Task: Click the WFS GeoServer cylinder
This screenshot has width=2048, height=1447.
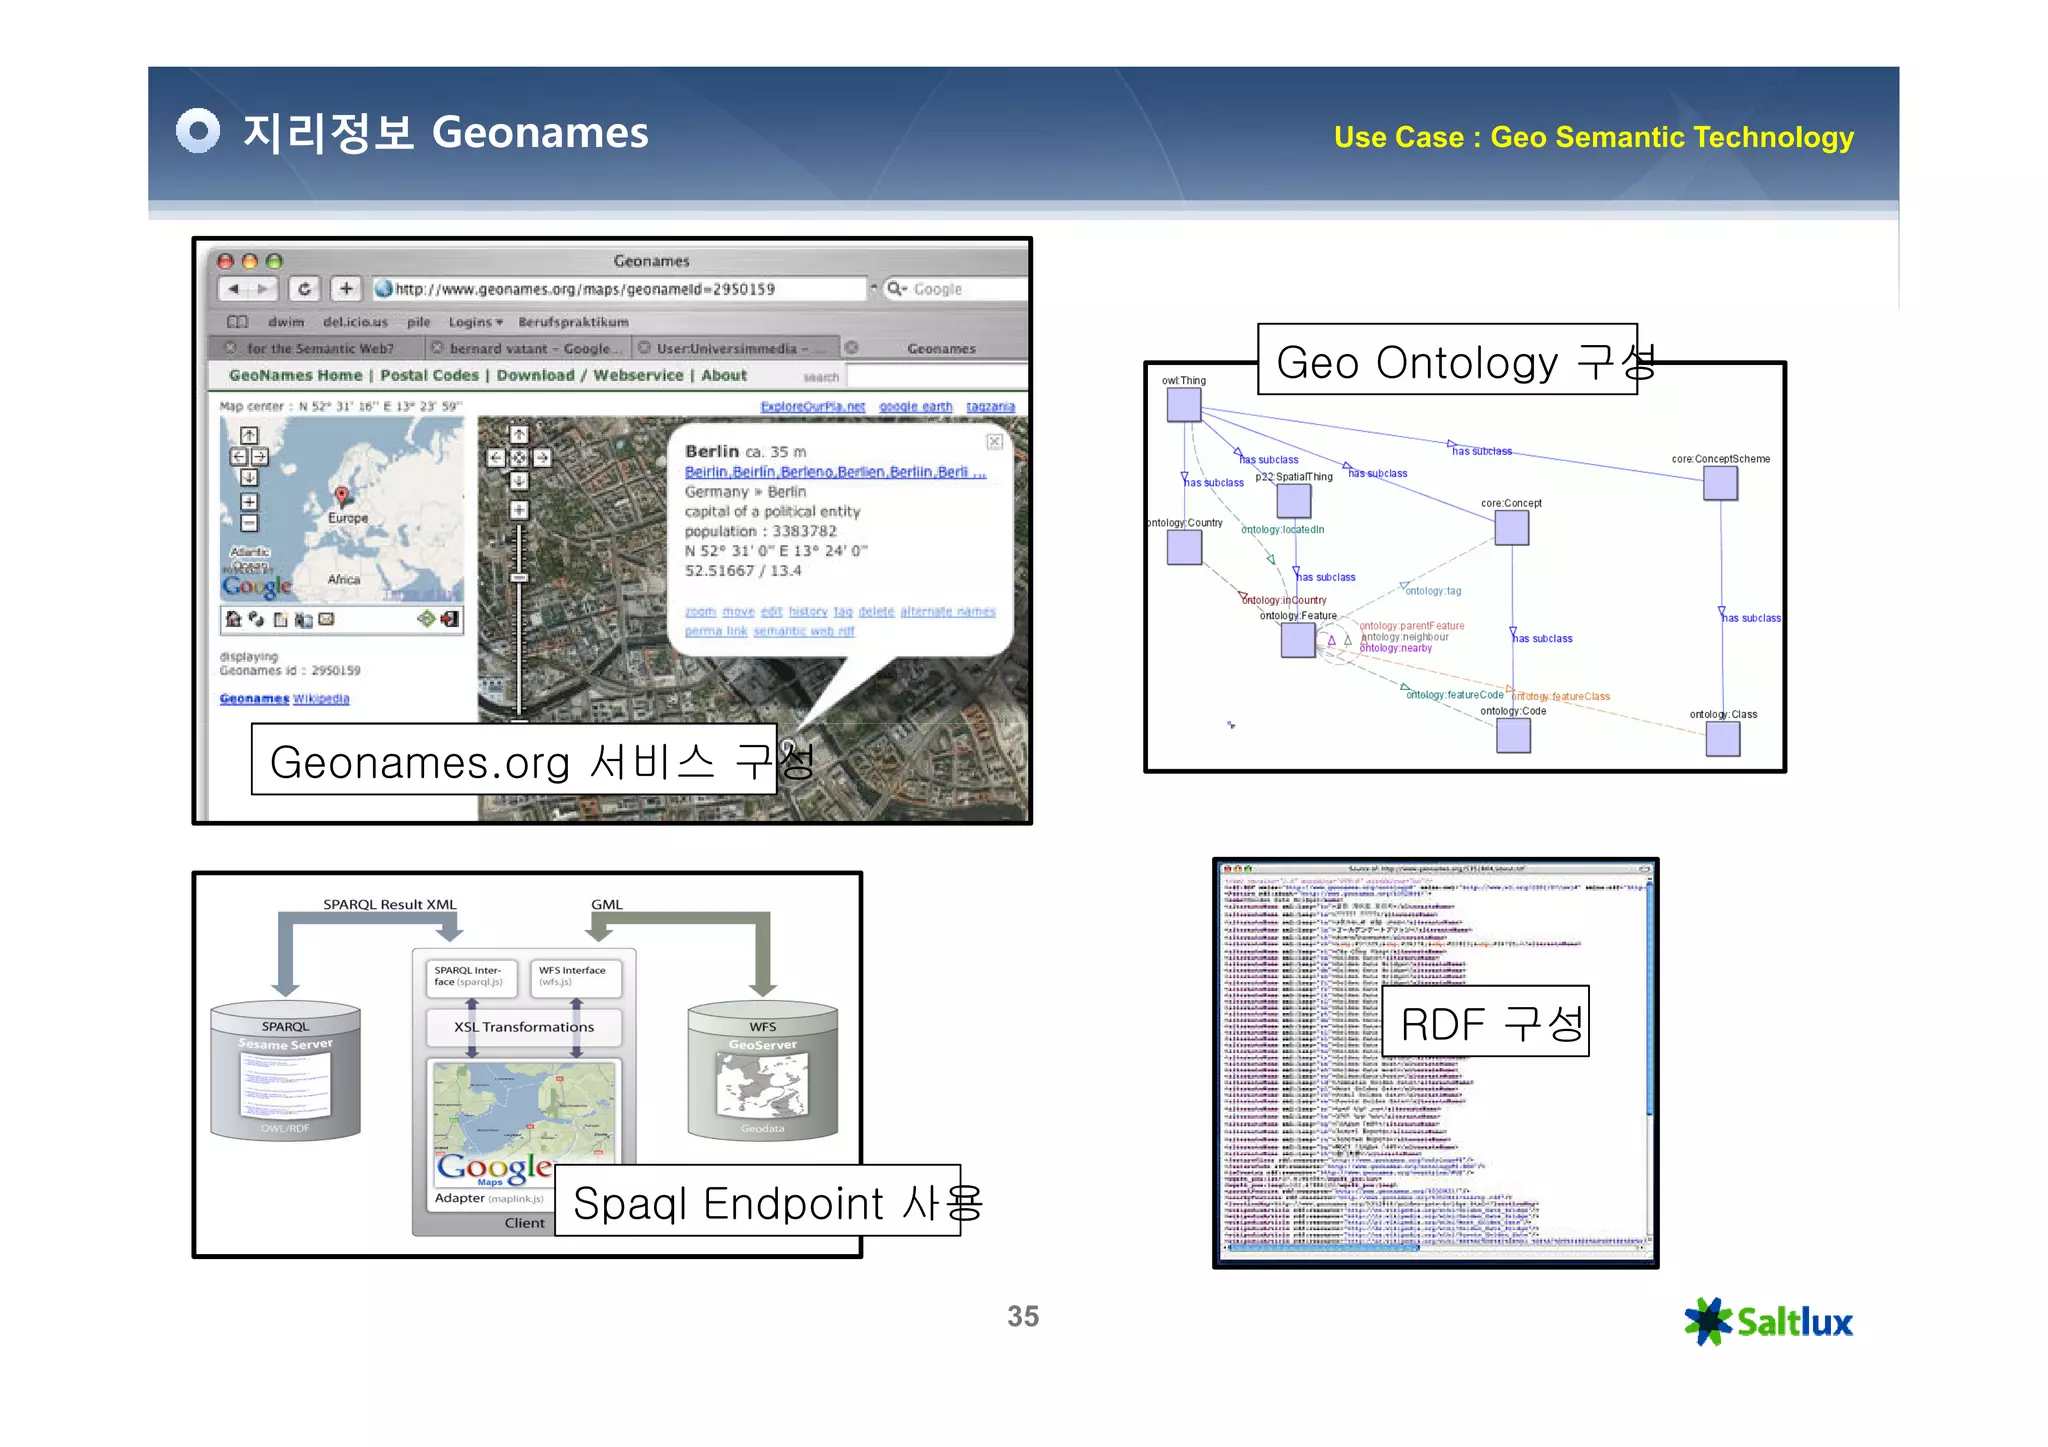Action: click(763, 1071)
